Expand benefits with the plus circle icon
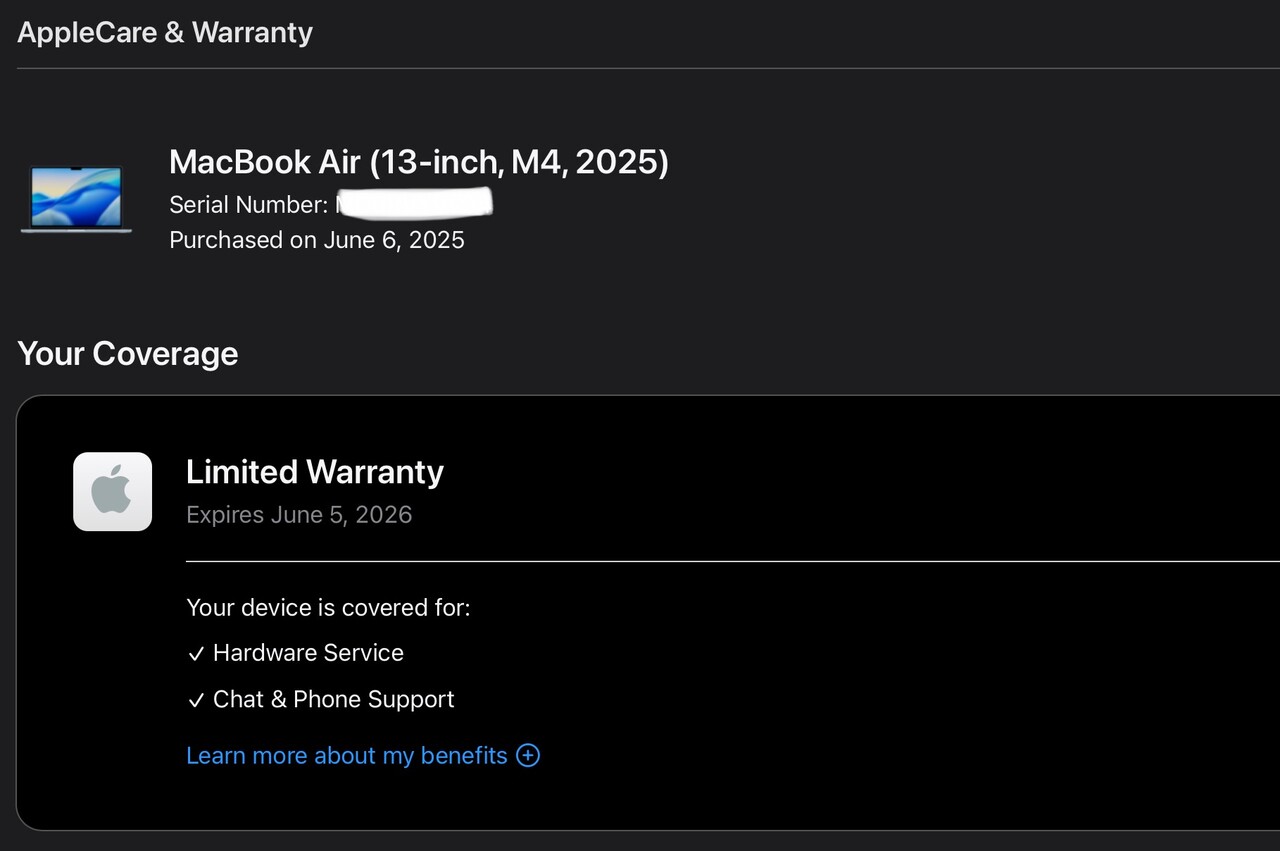Screen dimensions: 1280x851 click(x=528, y=755)
